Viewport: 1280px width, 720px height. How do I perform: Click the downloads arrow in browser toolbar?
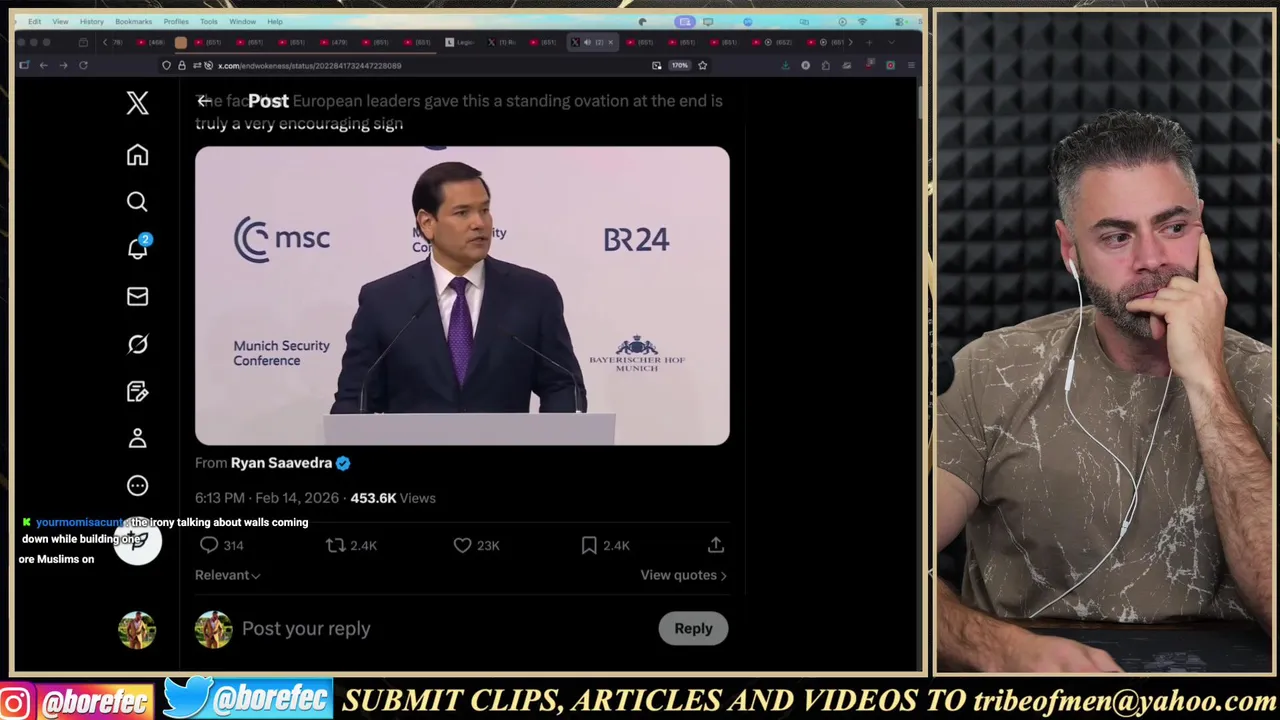pos(785,65)
